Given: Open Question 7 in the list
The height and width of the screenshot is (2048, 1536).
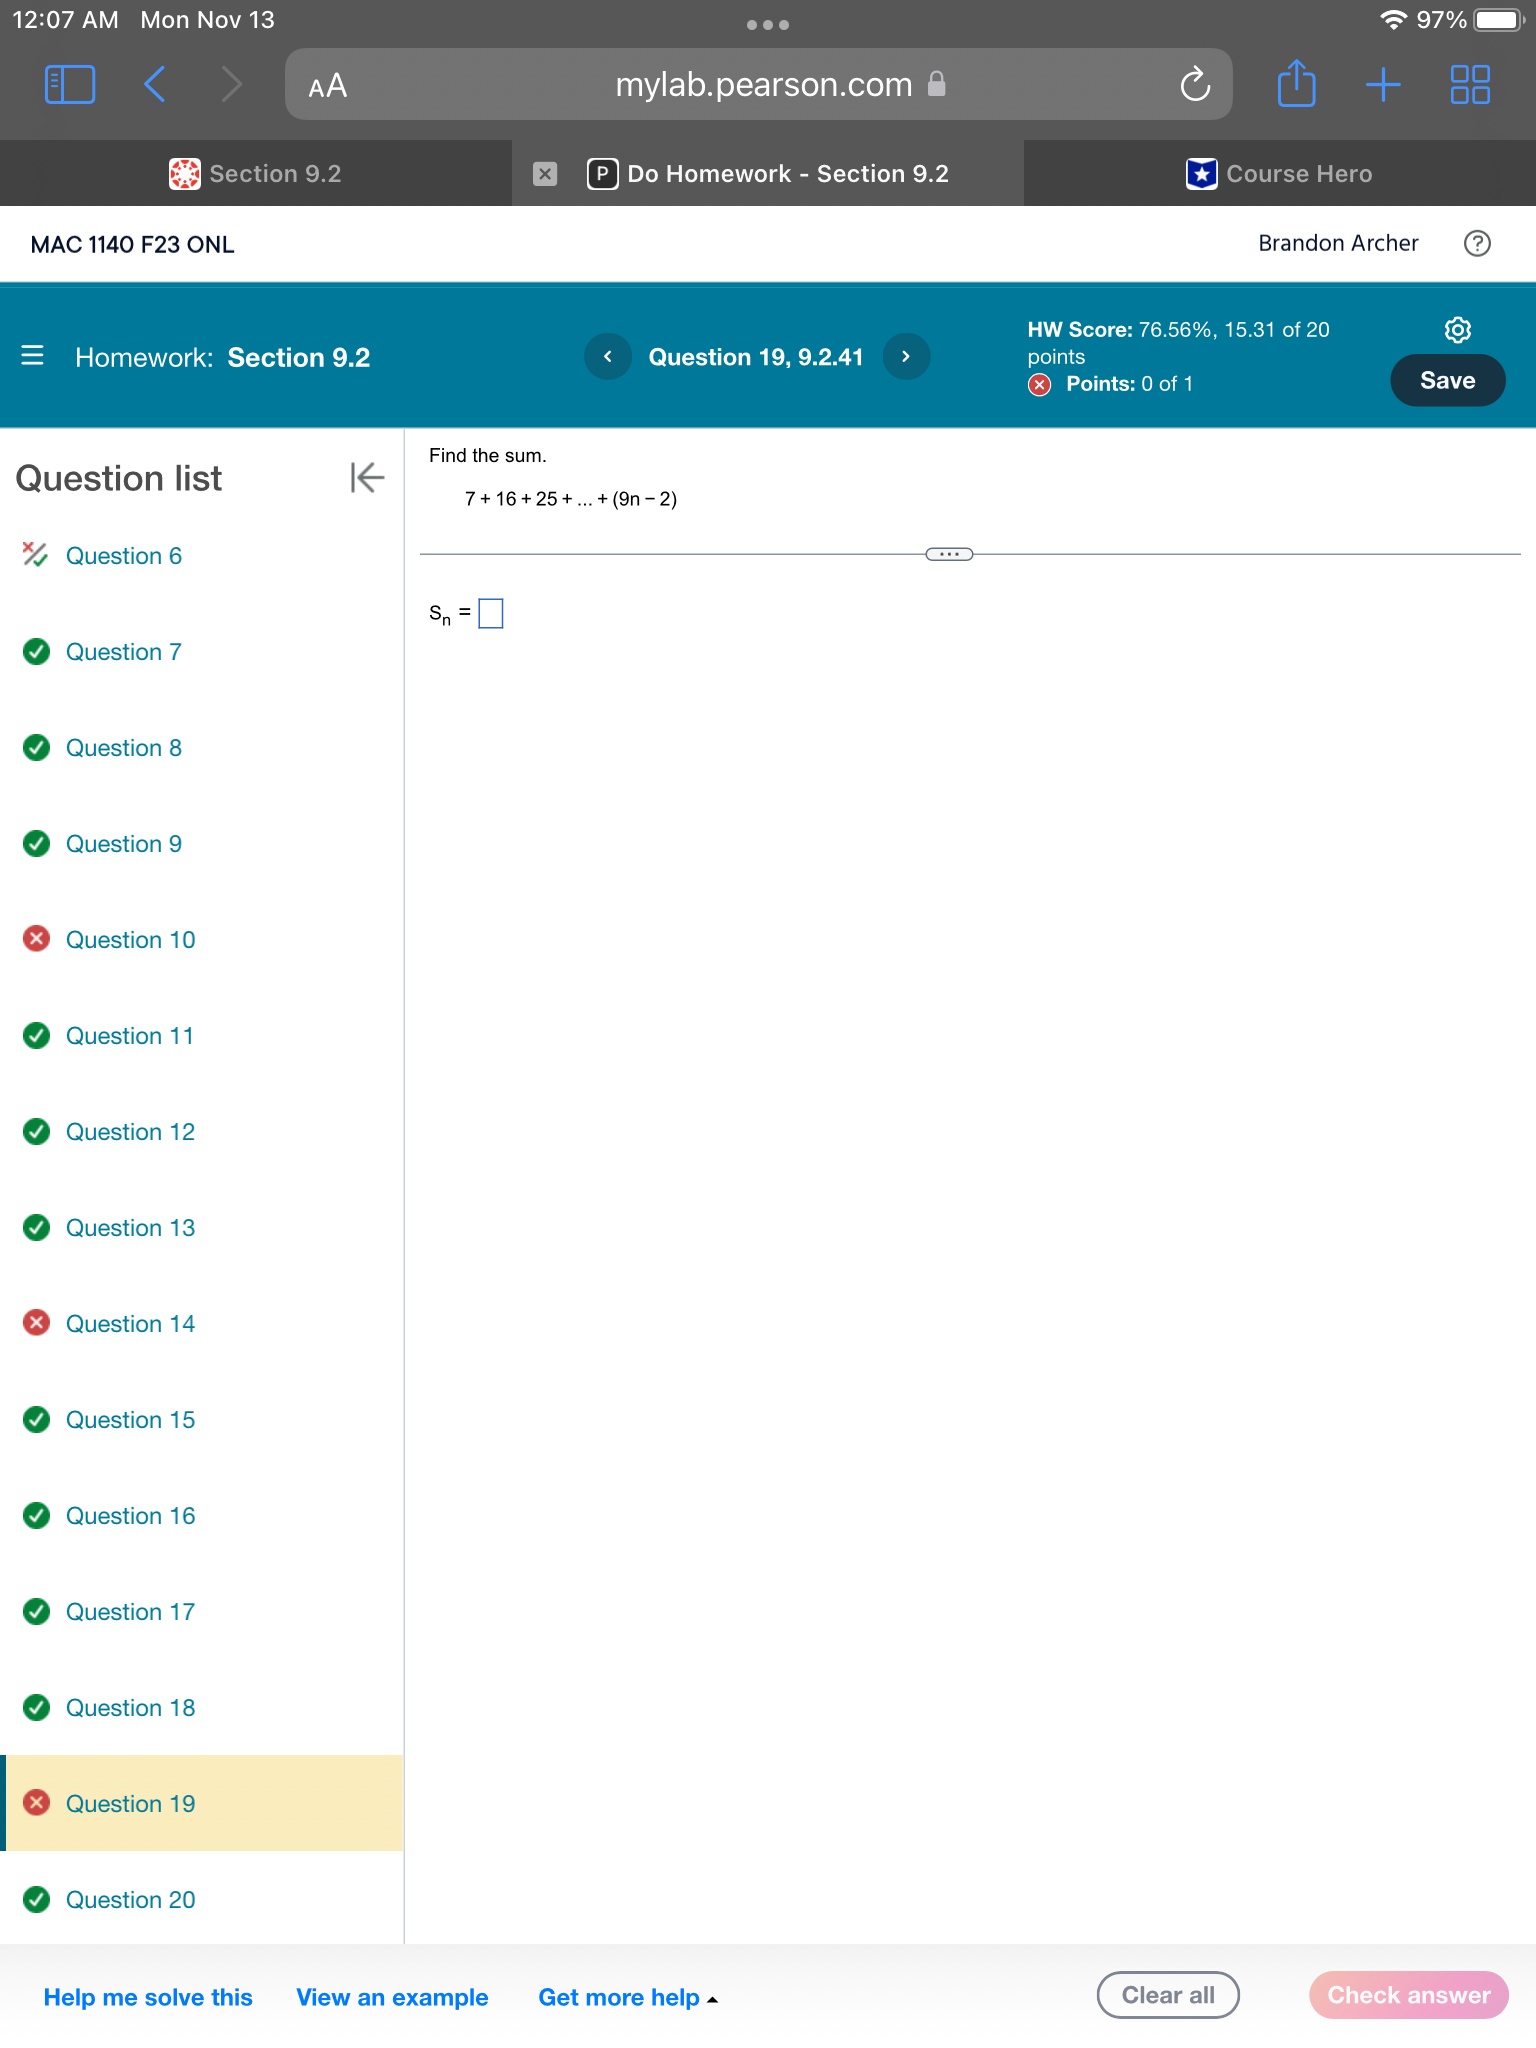Looking at the screenshot, I should point(124,652).
